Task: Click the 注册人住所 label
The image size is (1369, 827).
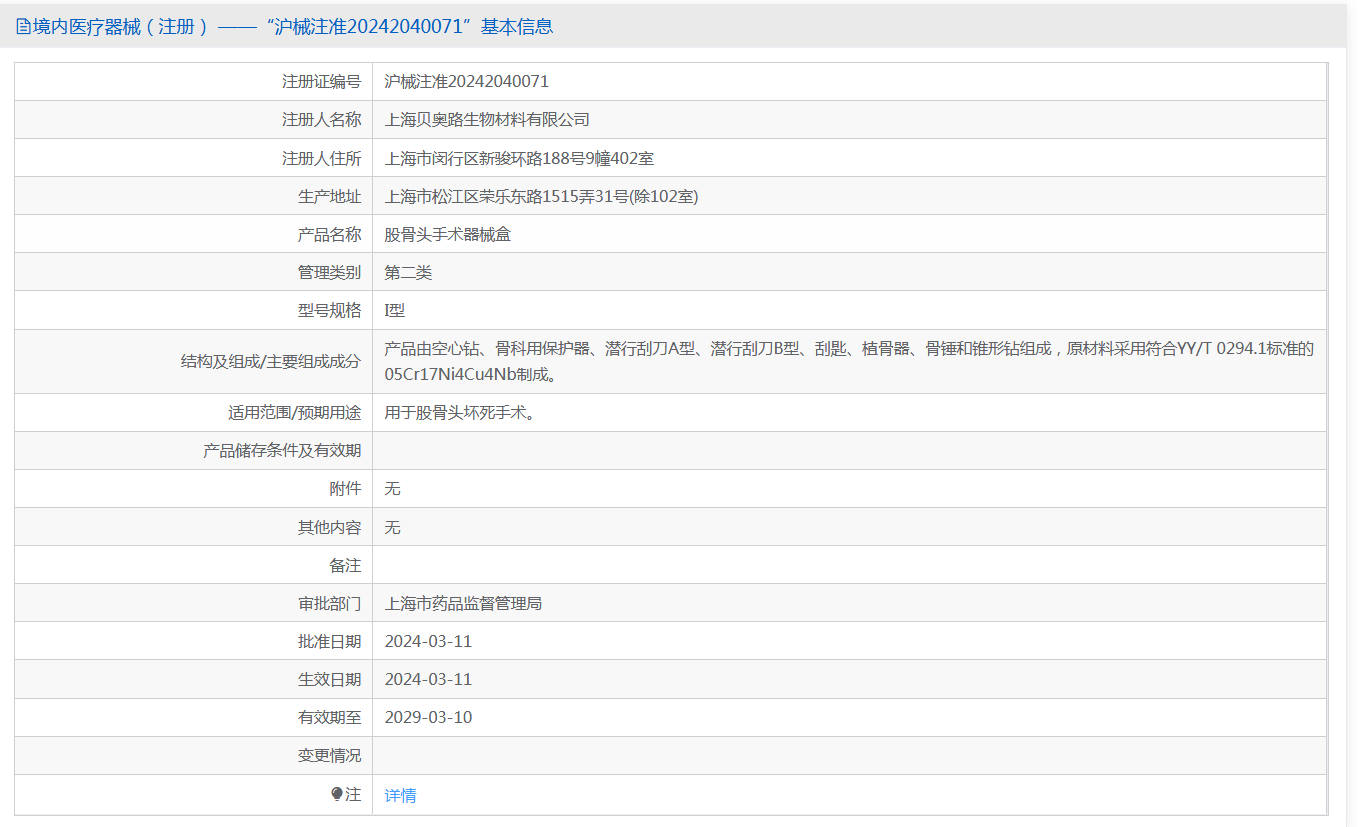Action: coord(321,158)
